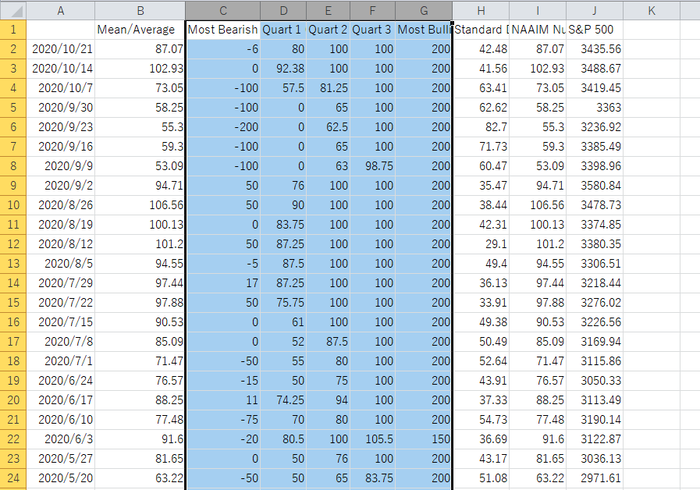The image size is (700, 490).
Task: Select column A header
Action: click(x=61, y=11)
